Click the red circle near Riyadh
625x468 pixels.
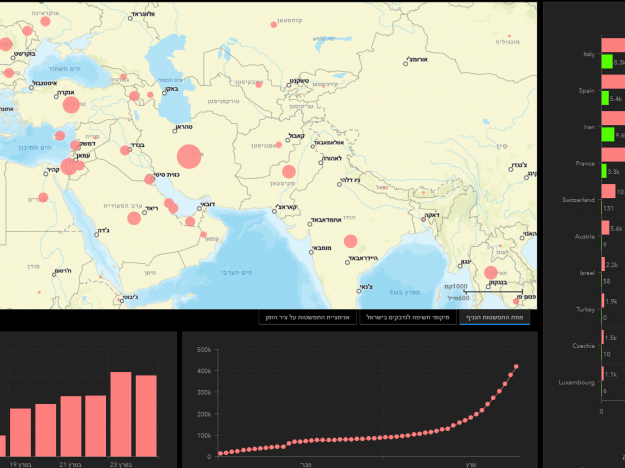click(170, 206)
